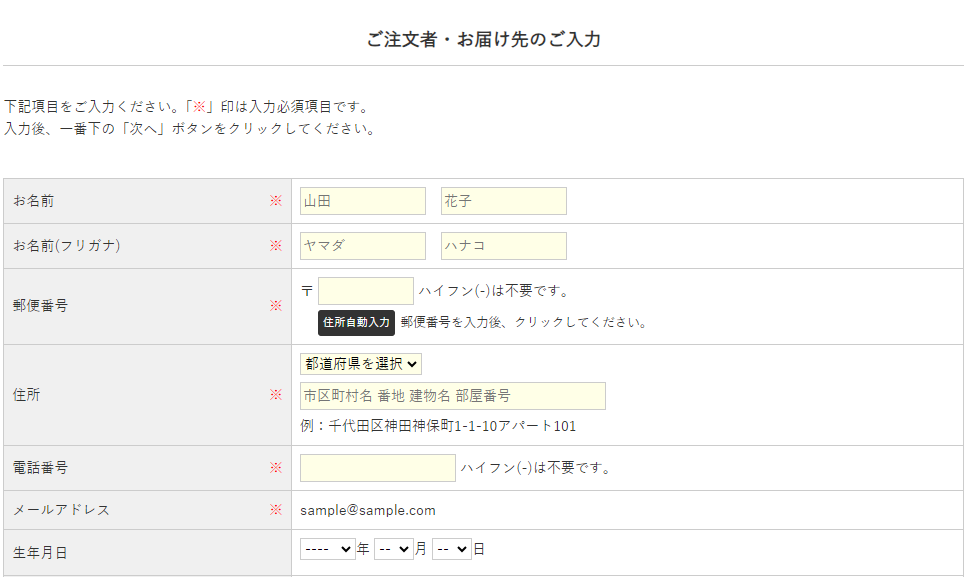
Task: Click the sample@sample.com email address text
Action: click(368, 510)
